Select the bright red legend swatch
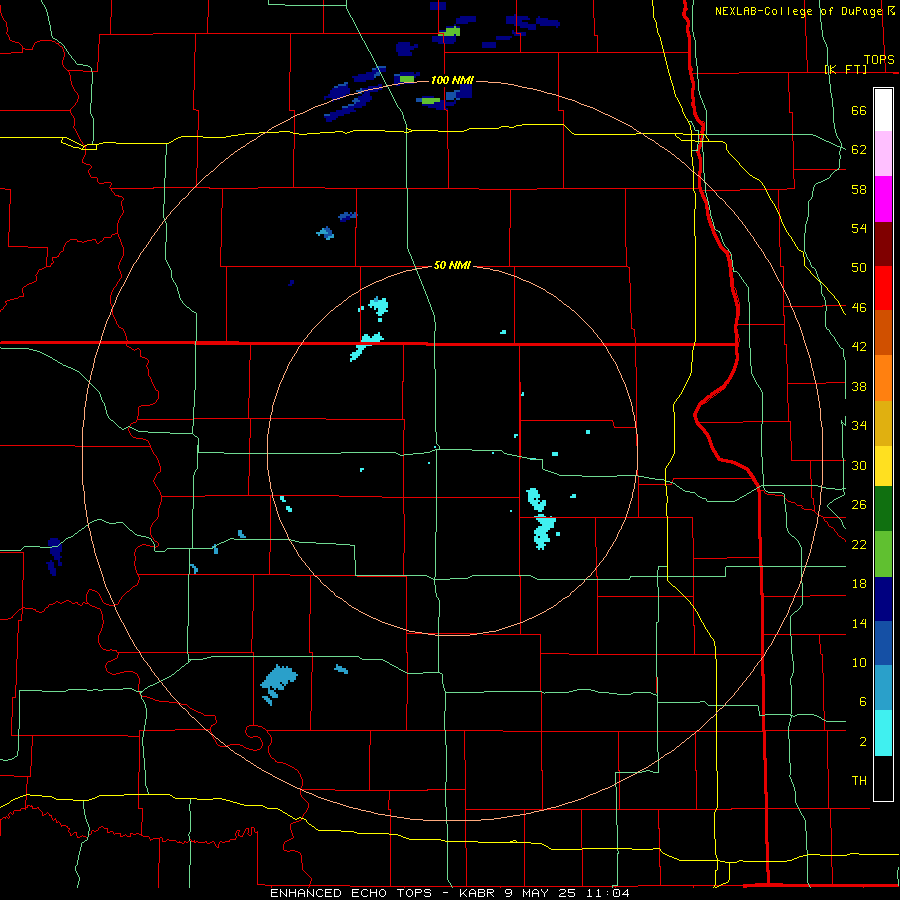This screenshot has height=900, width=900. [883, 288]
